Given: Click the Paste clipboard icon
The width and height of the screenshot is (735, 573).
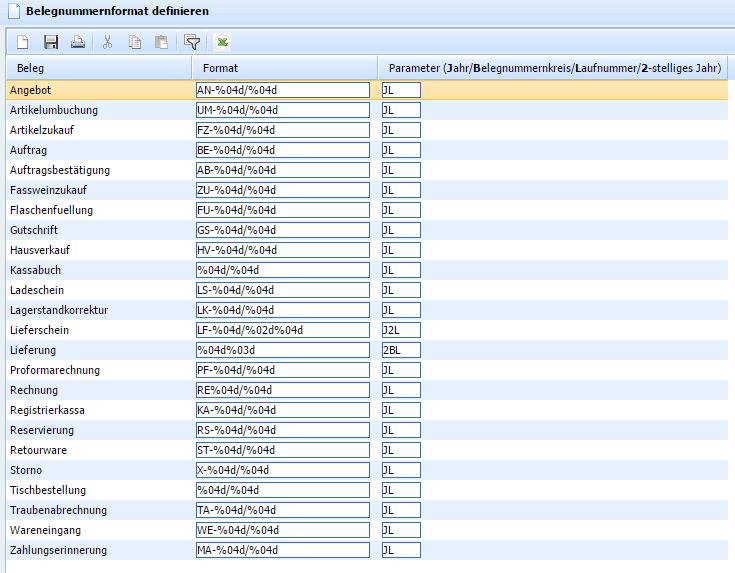Looking at the screenshot, I should click(161, 42).
